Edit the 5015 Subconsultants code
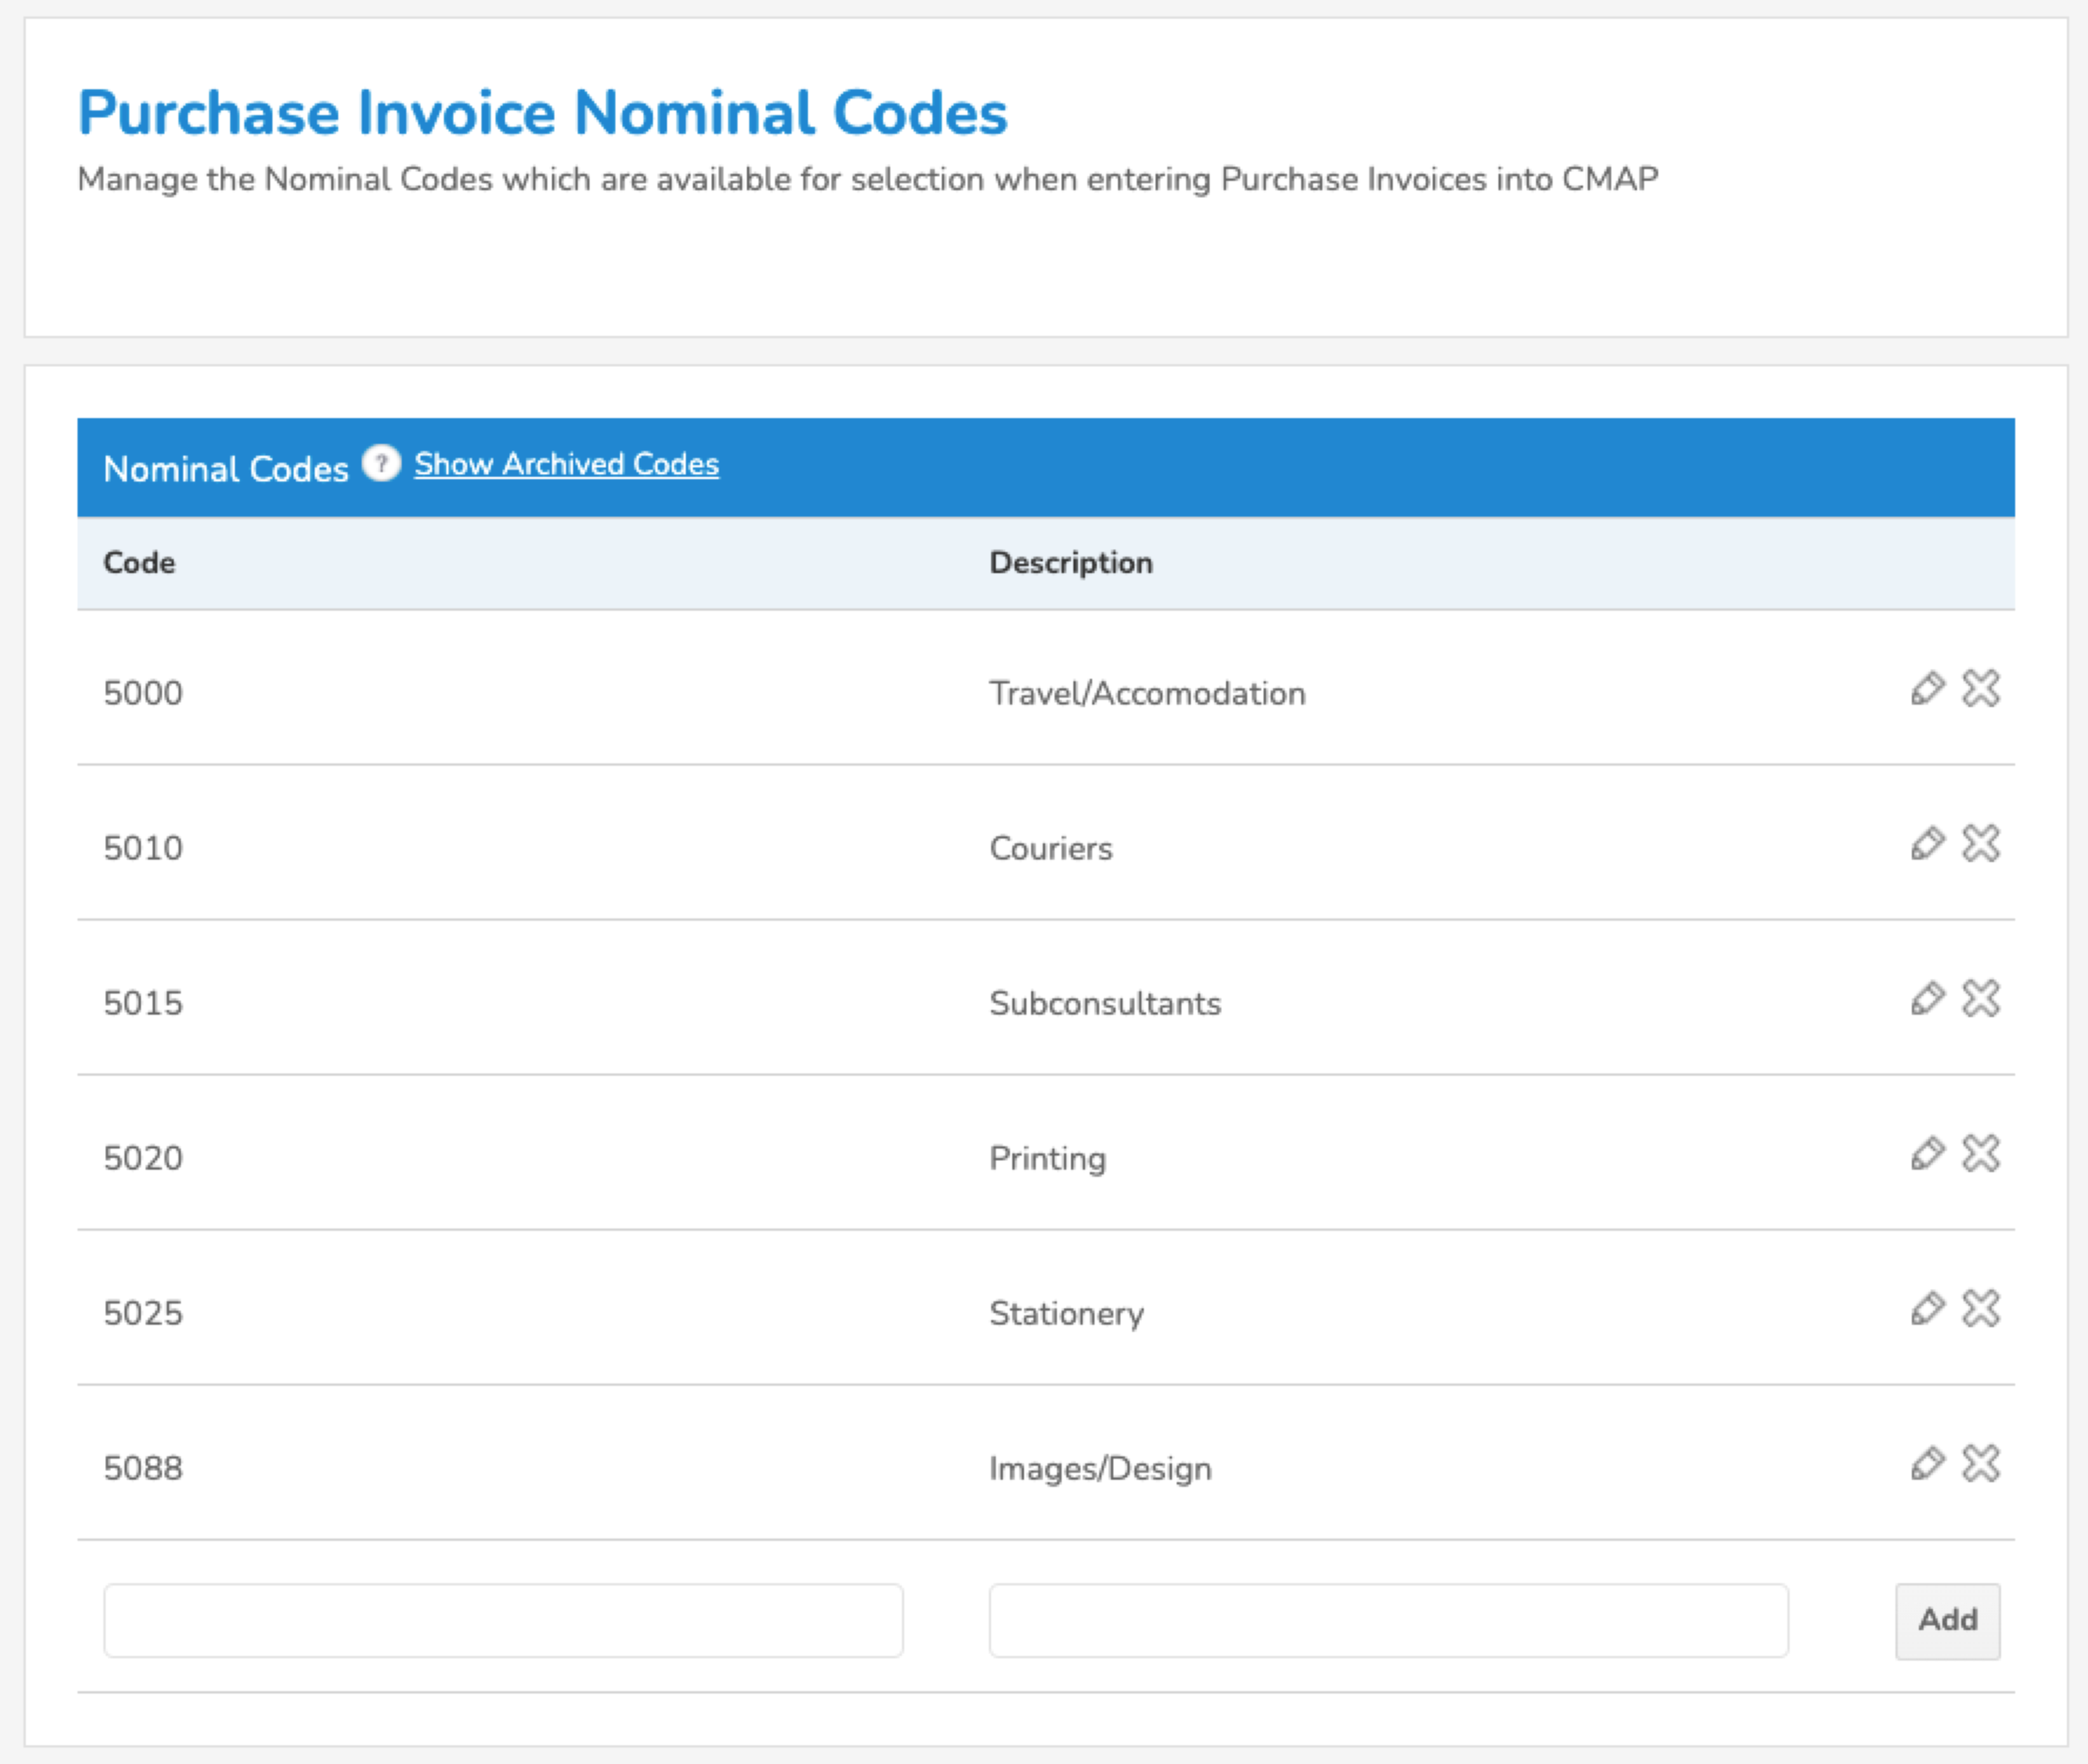This screenshot has height=1764, width=2088. [1927, 999]
